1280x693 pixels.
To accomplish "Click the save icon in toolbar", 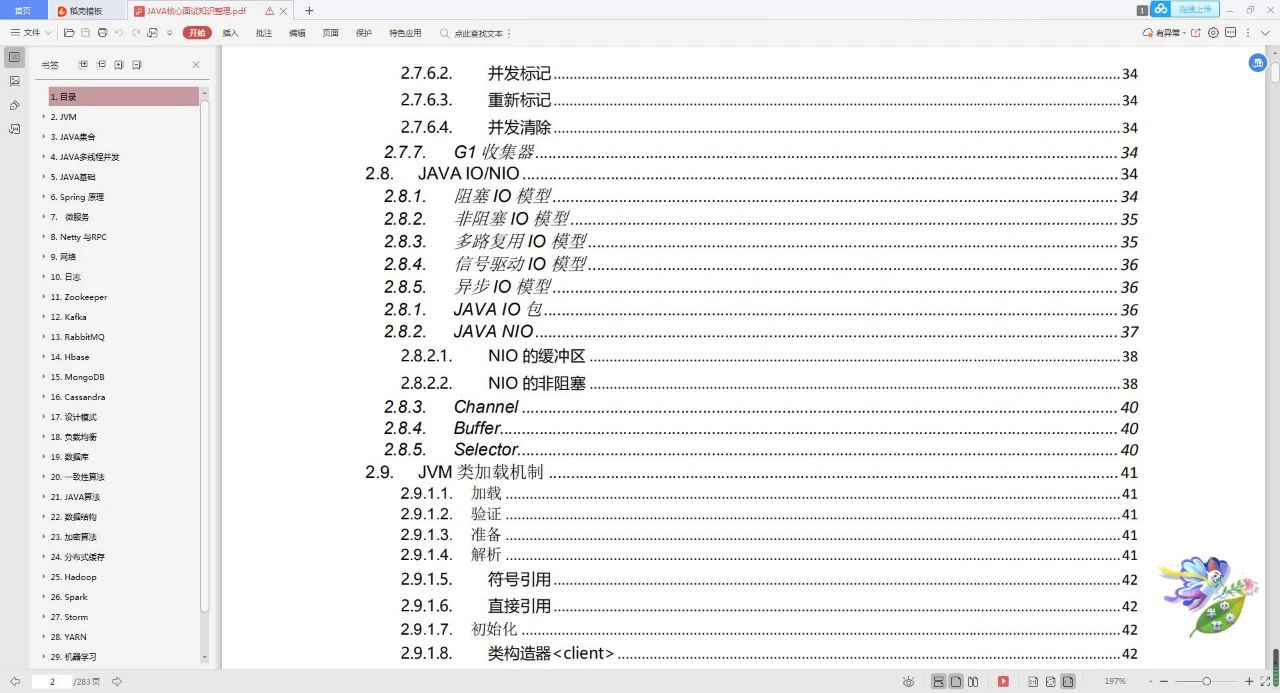I will click(85, 33).
